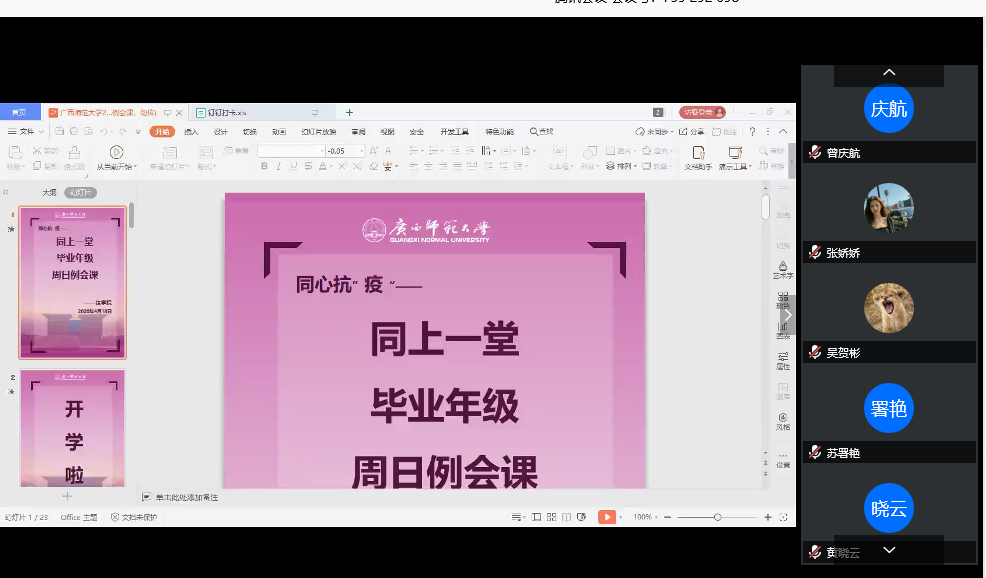This screenshot has width=986, height=578.
Task: Click the Decrease Font Size icon
Action: click(389, 151)
